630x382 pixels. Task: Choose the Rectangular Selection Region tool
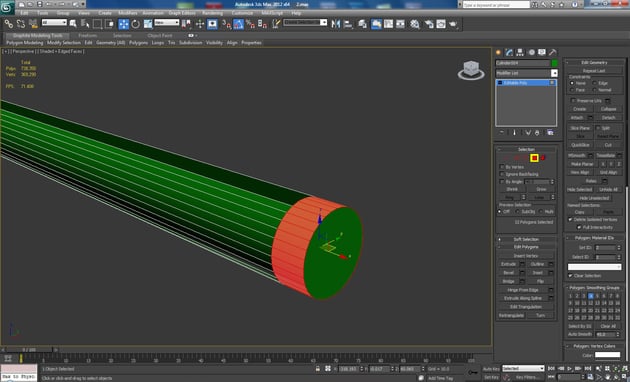coord(97,24)
